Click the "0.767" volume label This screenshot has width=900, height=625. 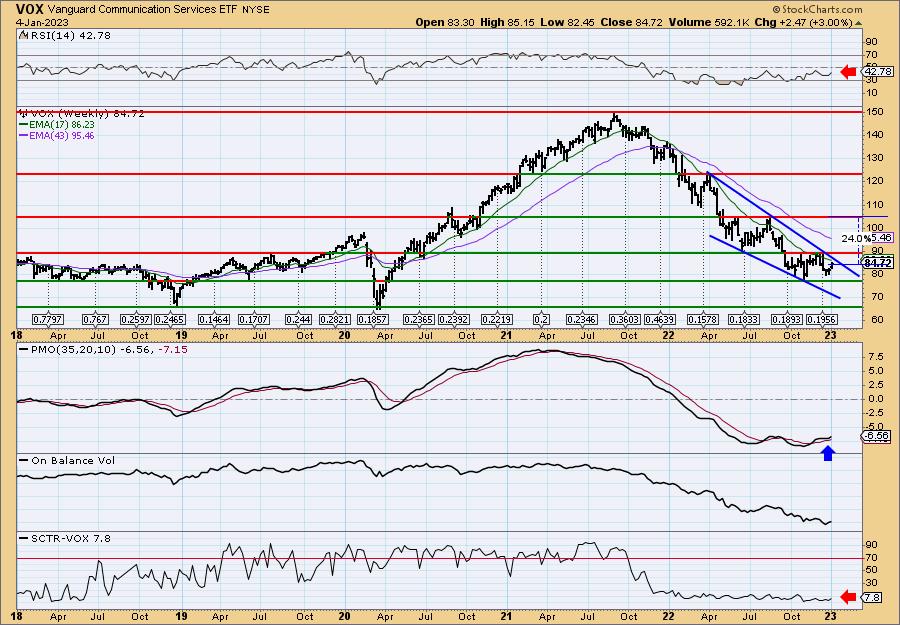pyautogui.click(x=95, y=319)
